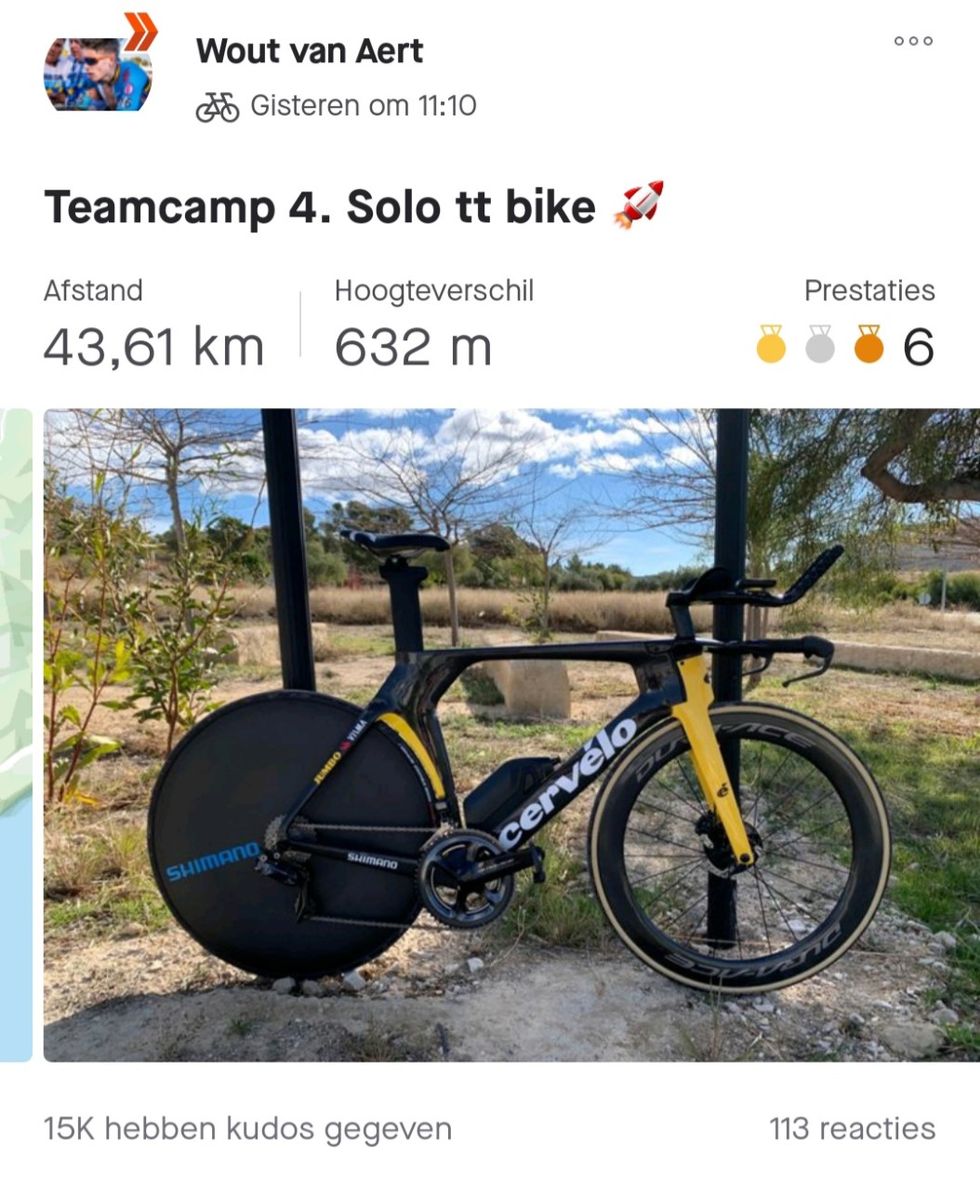Click the gold medal icon
The image size is (980, 1190).
771,345
